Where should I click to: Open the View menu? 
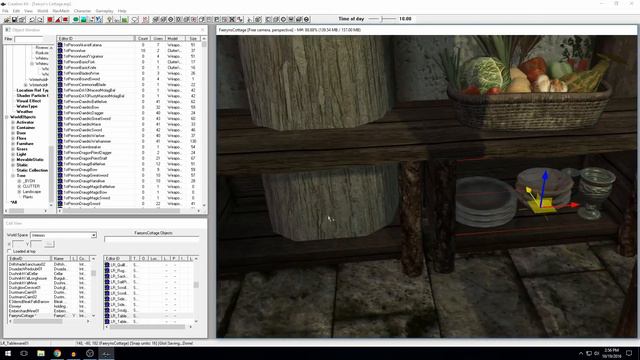[x=28, y=11]
